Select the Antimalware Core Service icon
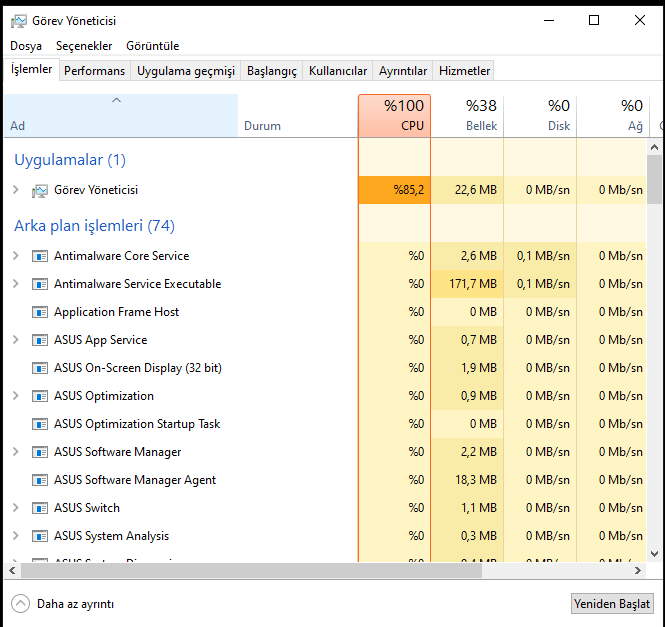Screen dimensions: 665x627 [x=40, y=256]
